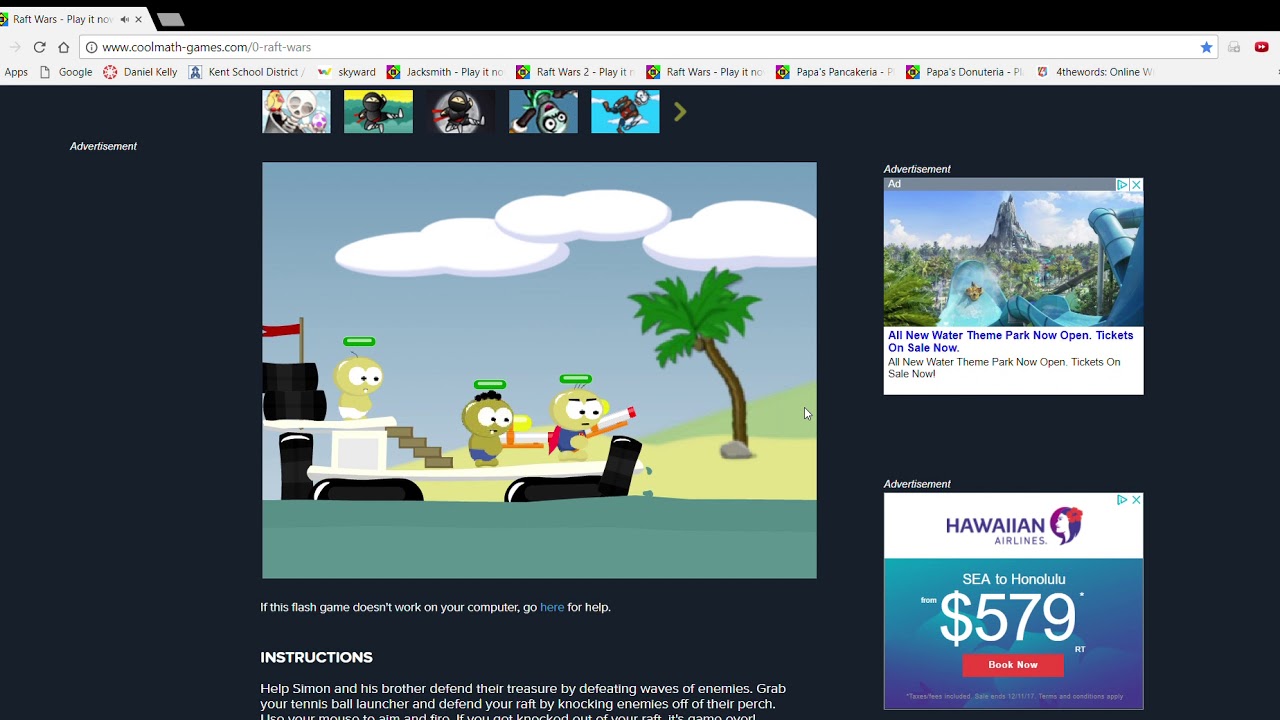The image size is (1280, 720).
Task: Close the water theme park ad
Action: tap(1136, 185)
